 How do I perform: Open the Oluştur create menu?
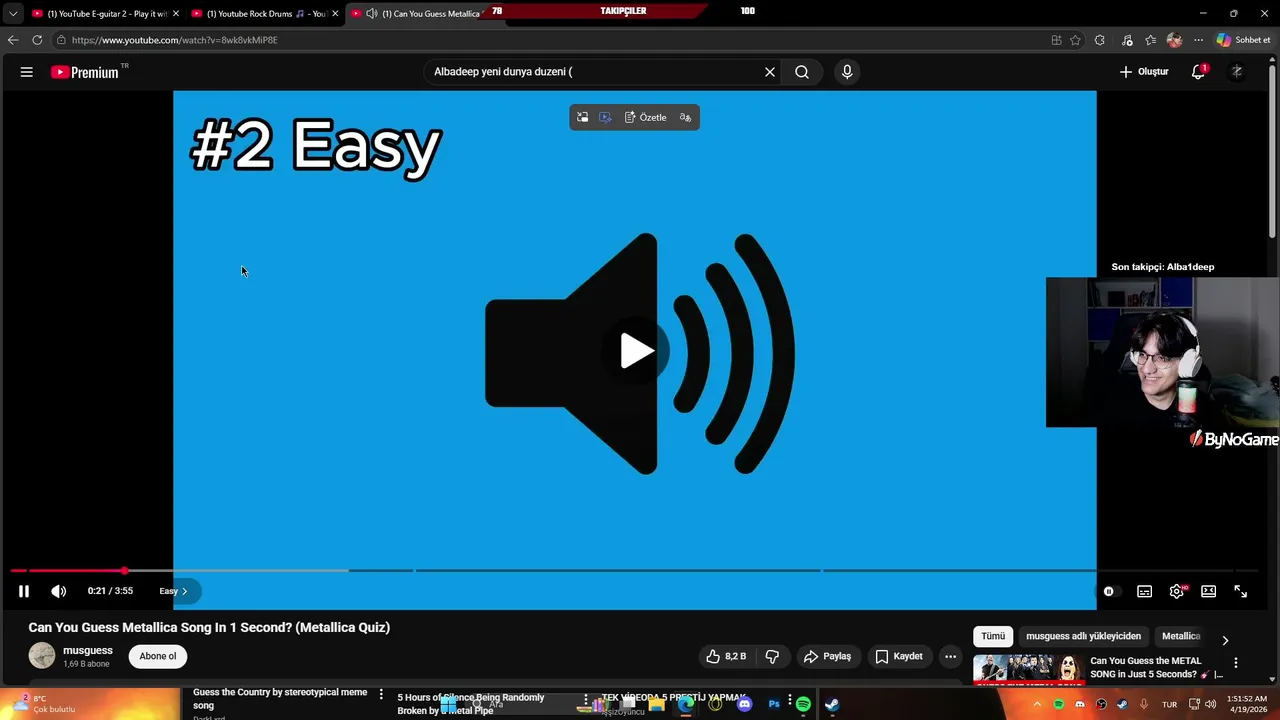(1144, 72)
